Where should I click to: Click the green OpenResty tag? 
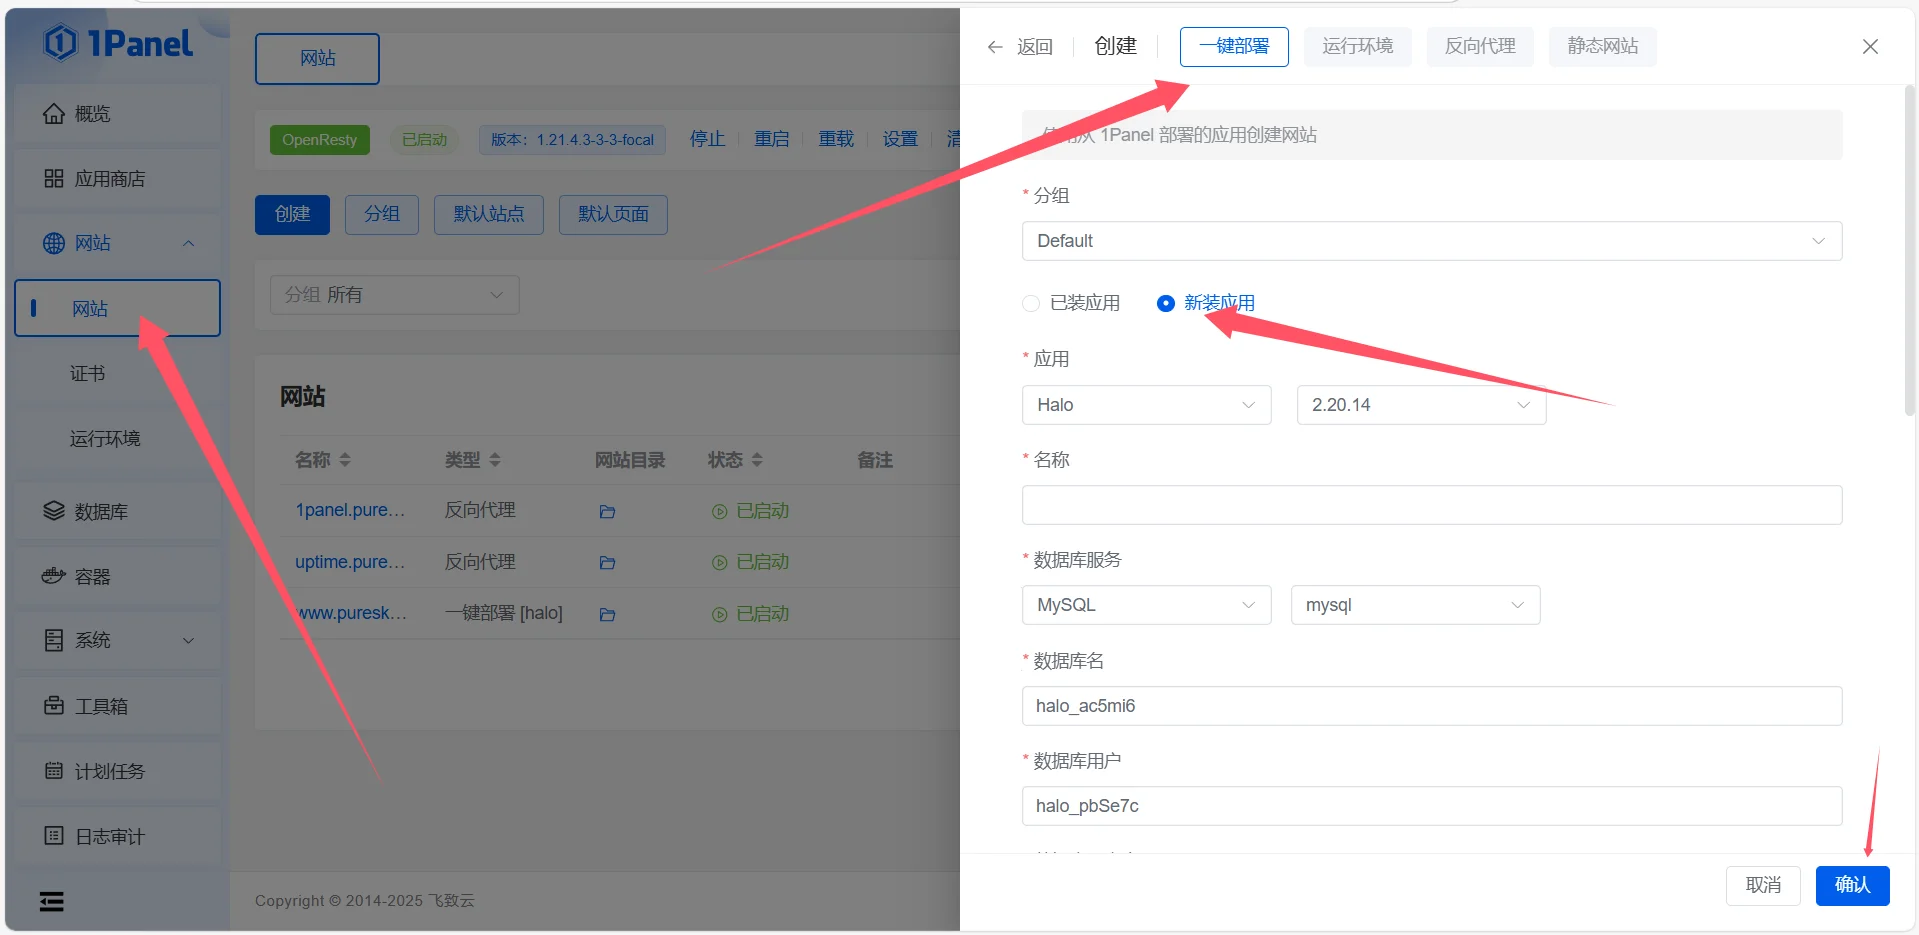tap(319, 140)
